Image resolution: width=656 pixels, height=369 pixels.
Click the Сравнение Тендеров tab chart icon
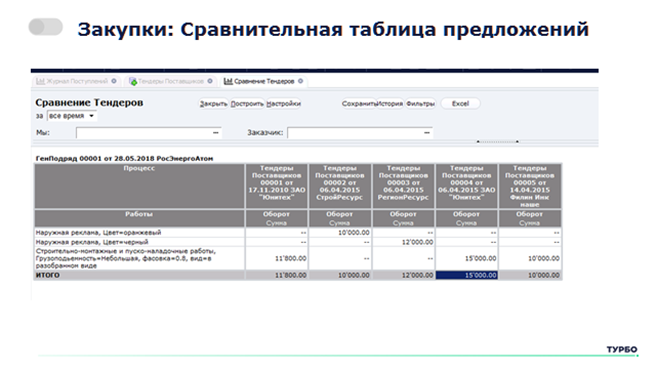tap(228, 81)
